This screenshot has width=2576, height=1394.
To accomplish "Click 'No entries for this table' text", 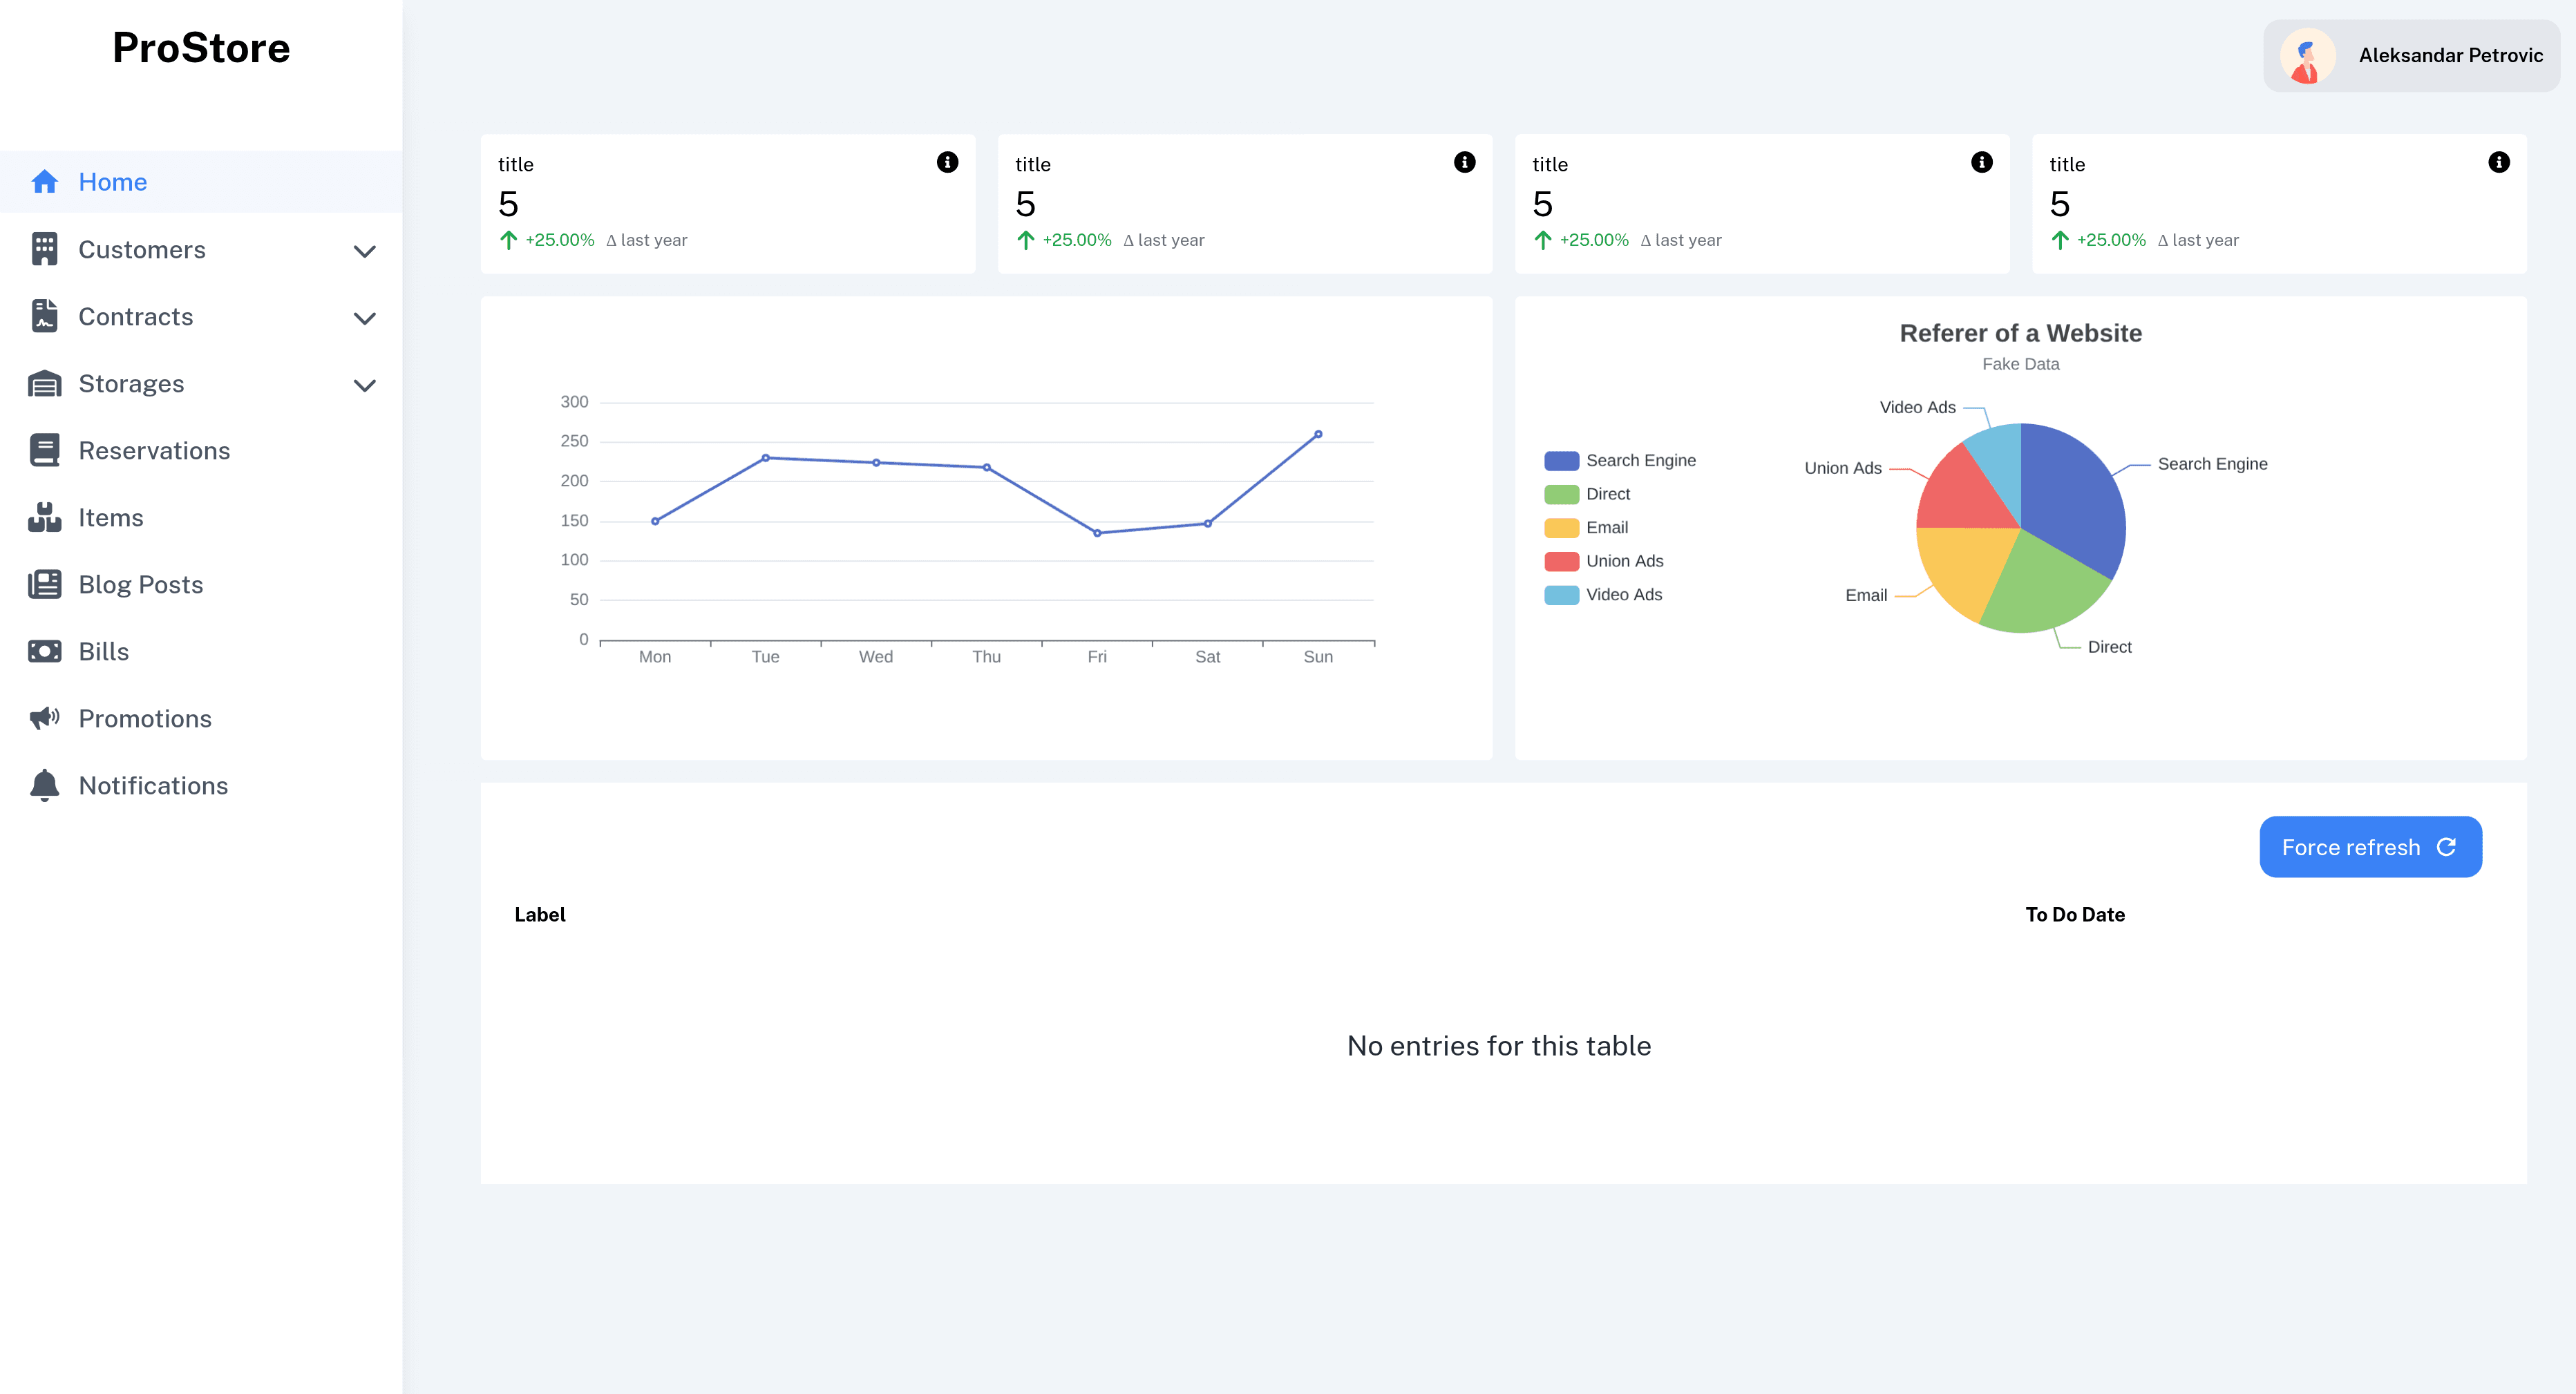I will pos(1498,1046).
